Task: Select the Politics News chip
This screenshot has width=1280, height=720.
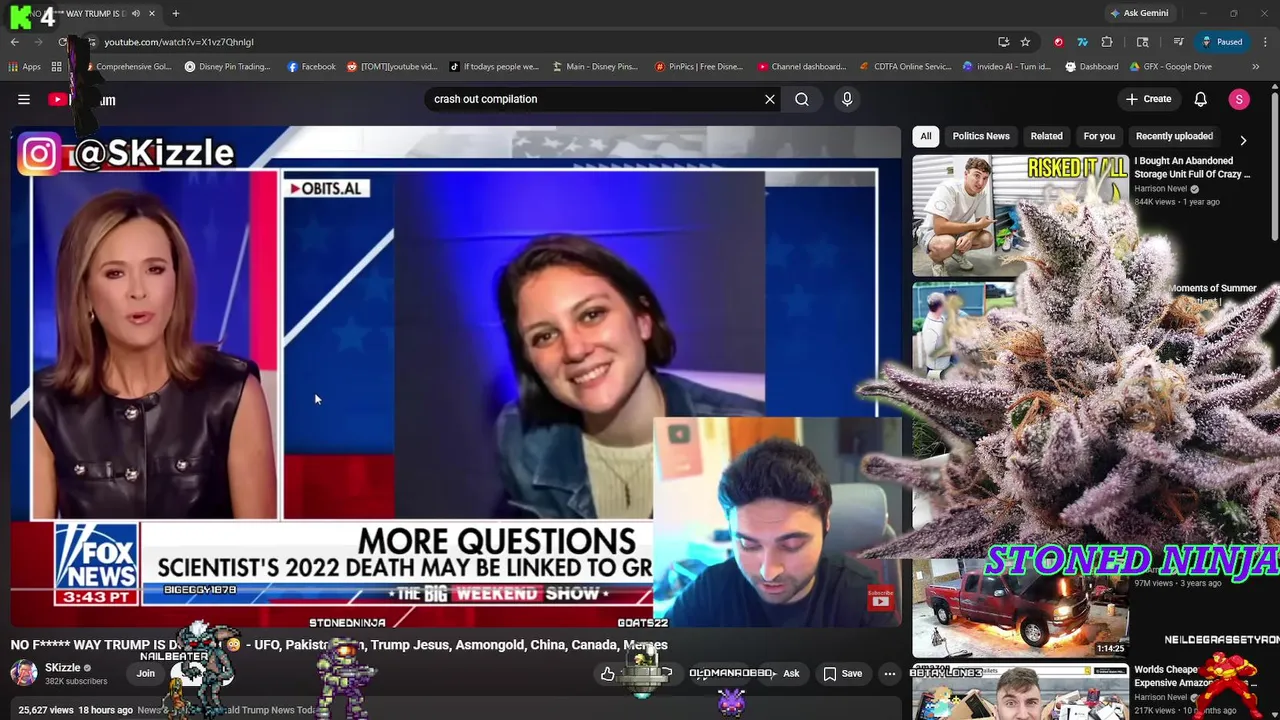Action: [981, 136]
